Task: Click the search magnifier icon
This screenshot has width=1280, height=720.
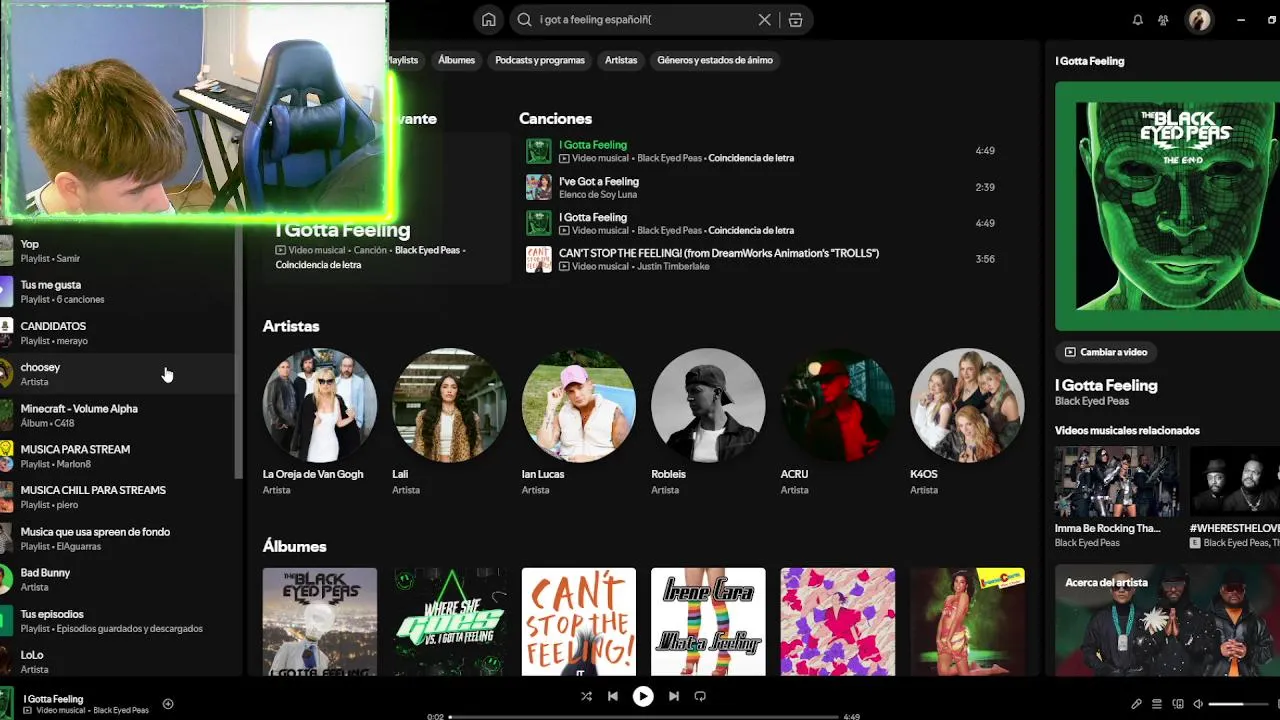Action: 525,20
